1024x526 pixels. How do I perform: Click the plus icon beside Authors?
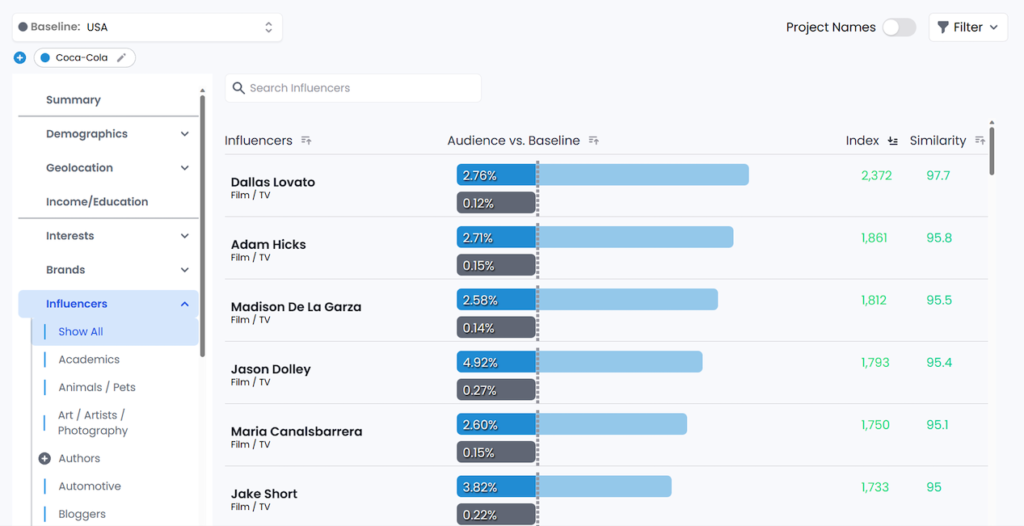click(x=44, y=459)
